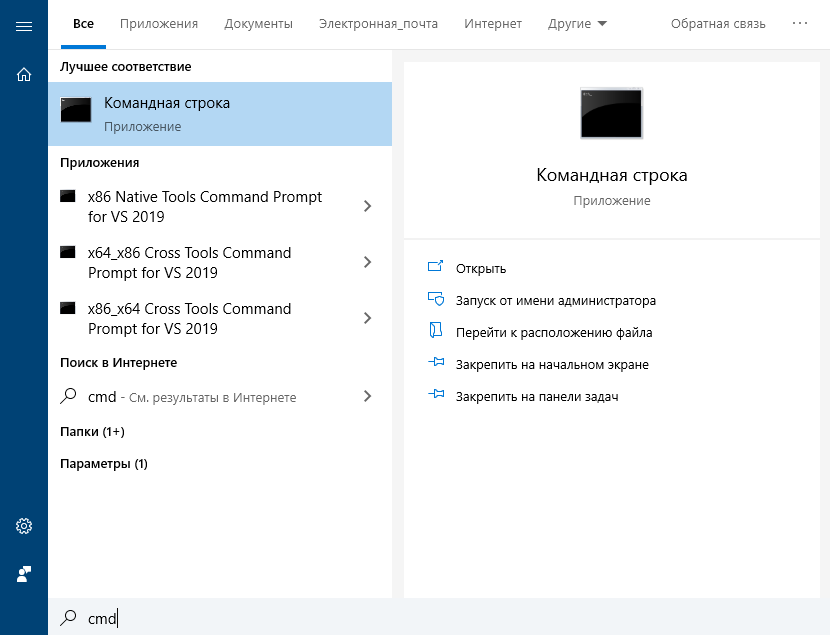Click the search input field containing cmd

pos(439,617)
